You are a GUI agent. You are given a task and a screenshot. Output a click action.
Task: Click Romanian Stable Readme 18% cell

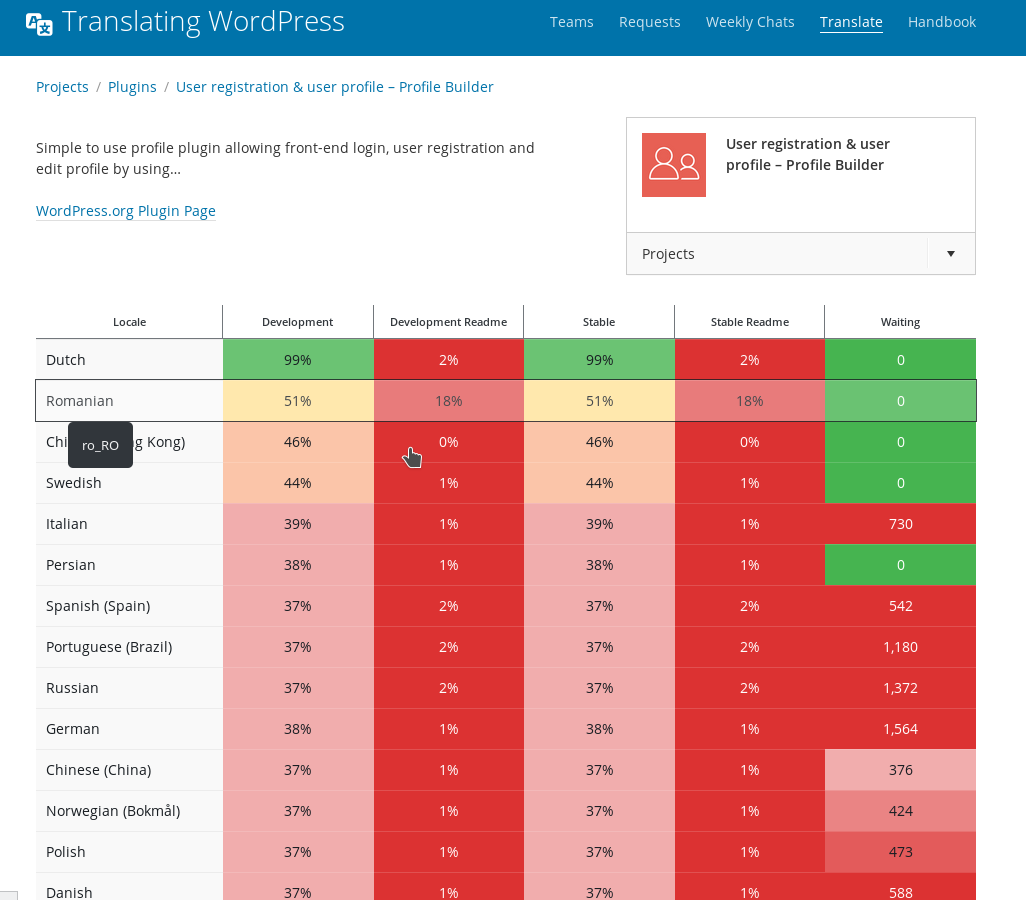(x=750, y=401)
